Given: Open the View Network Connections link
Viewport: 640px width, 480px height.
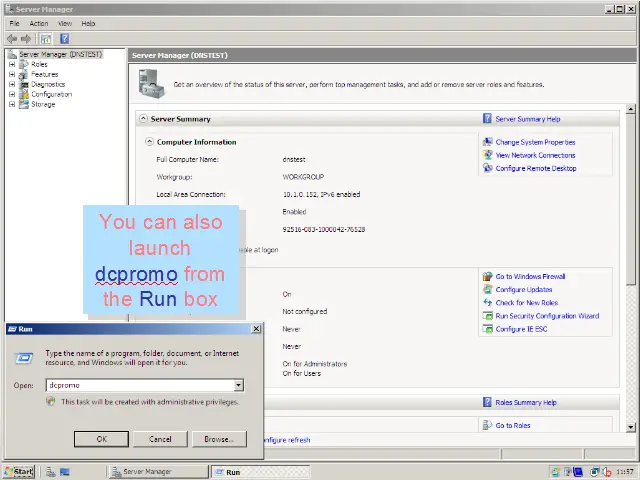Looking at the screenshot, I should click(536, 155).
